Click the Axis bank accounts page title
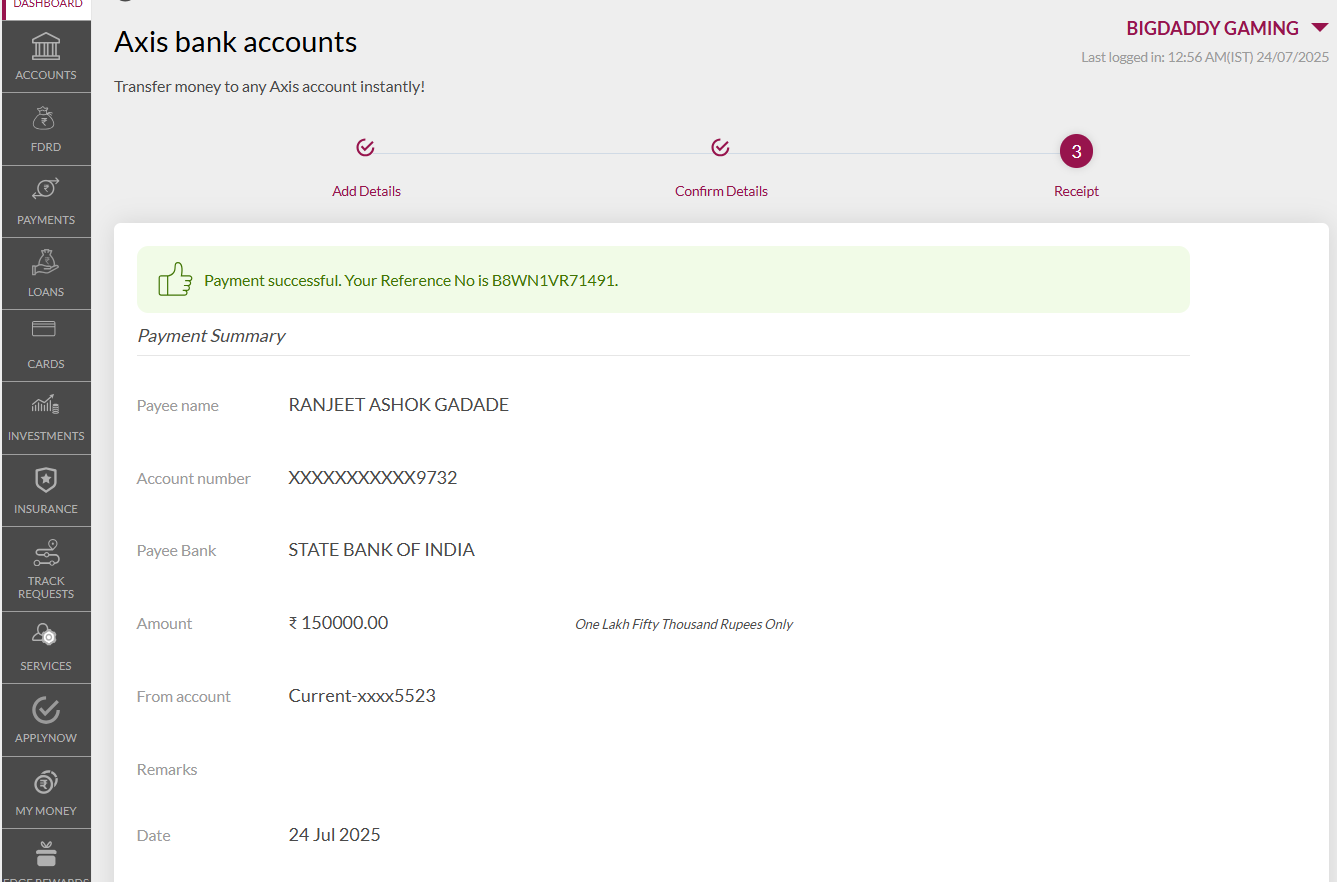This screenshot has width=1337, height=882. tap(236, 42)
